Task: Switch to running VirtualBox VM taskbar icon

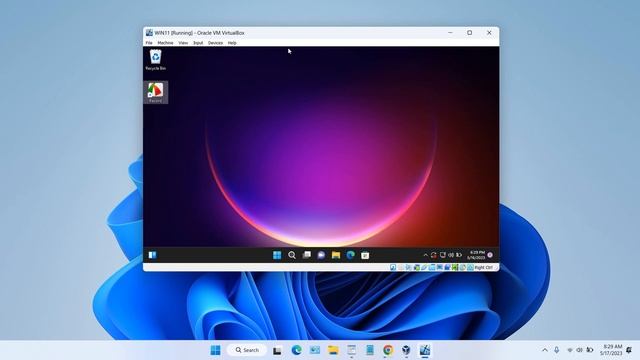Action: pyautogui.click(x=424, y=350)
